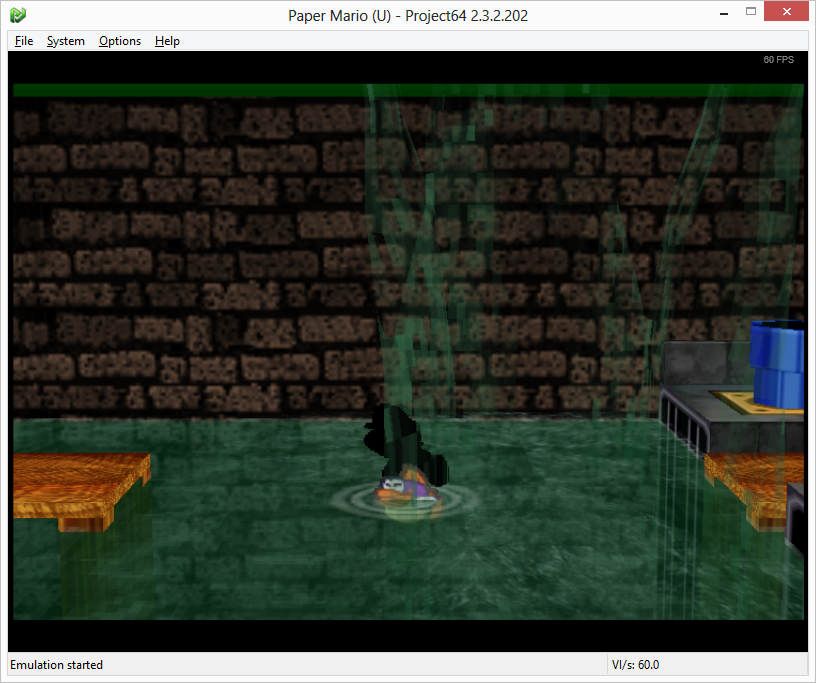Click the VI/s: 60.0 status indicator
This screenshot has width=816, height=683.
pos(637,664)
